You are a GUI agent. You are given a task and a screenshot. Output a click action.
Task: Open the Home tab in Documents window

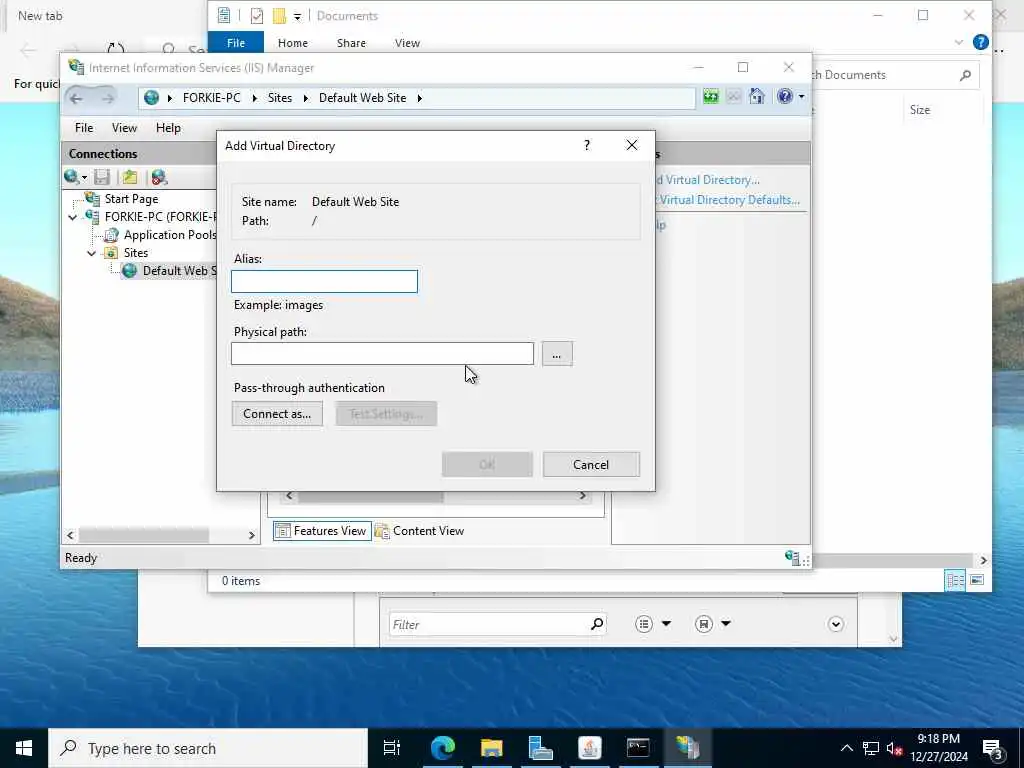point(293,43)
